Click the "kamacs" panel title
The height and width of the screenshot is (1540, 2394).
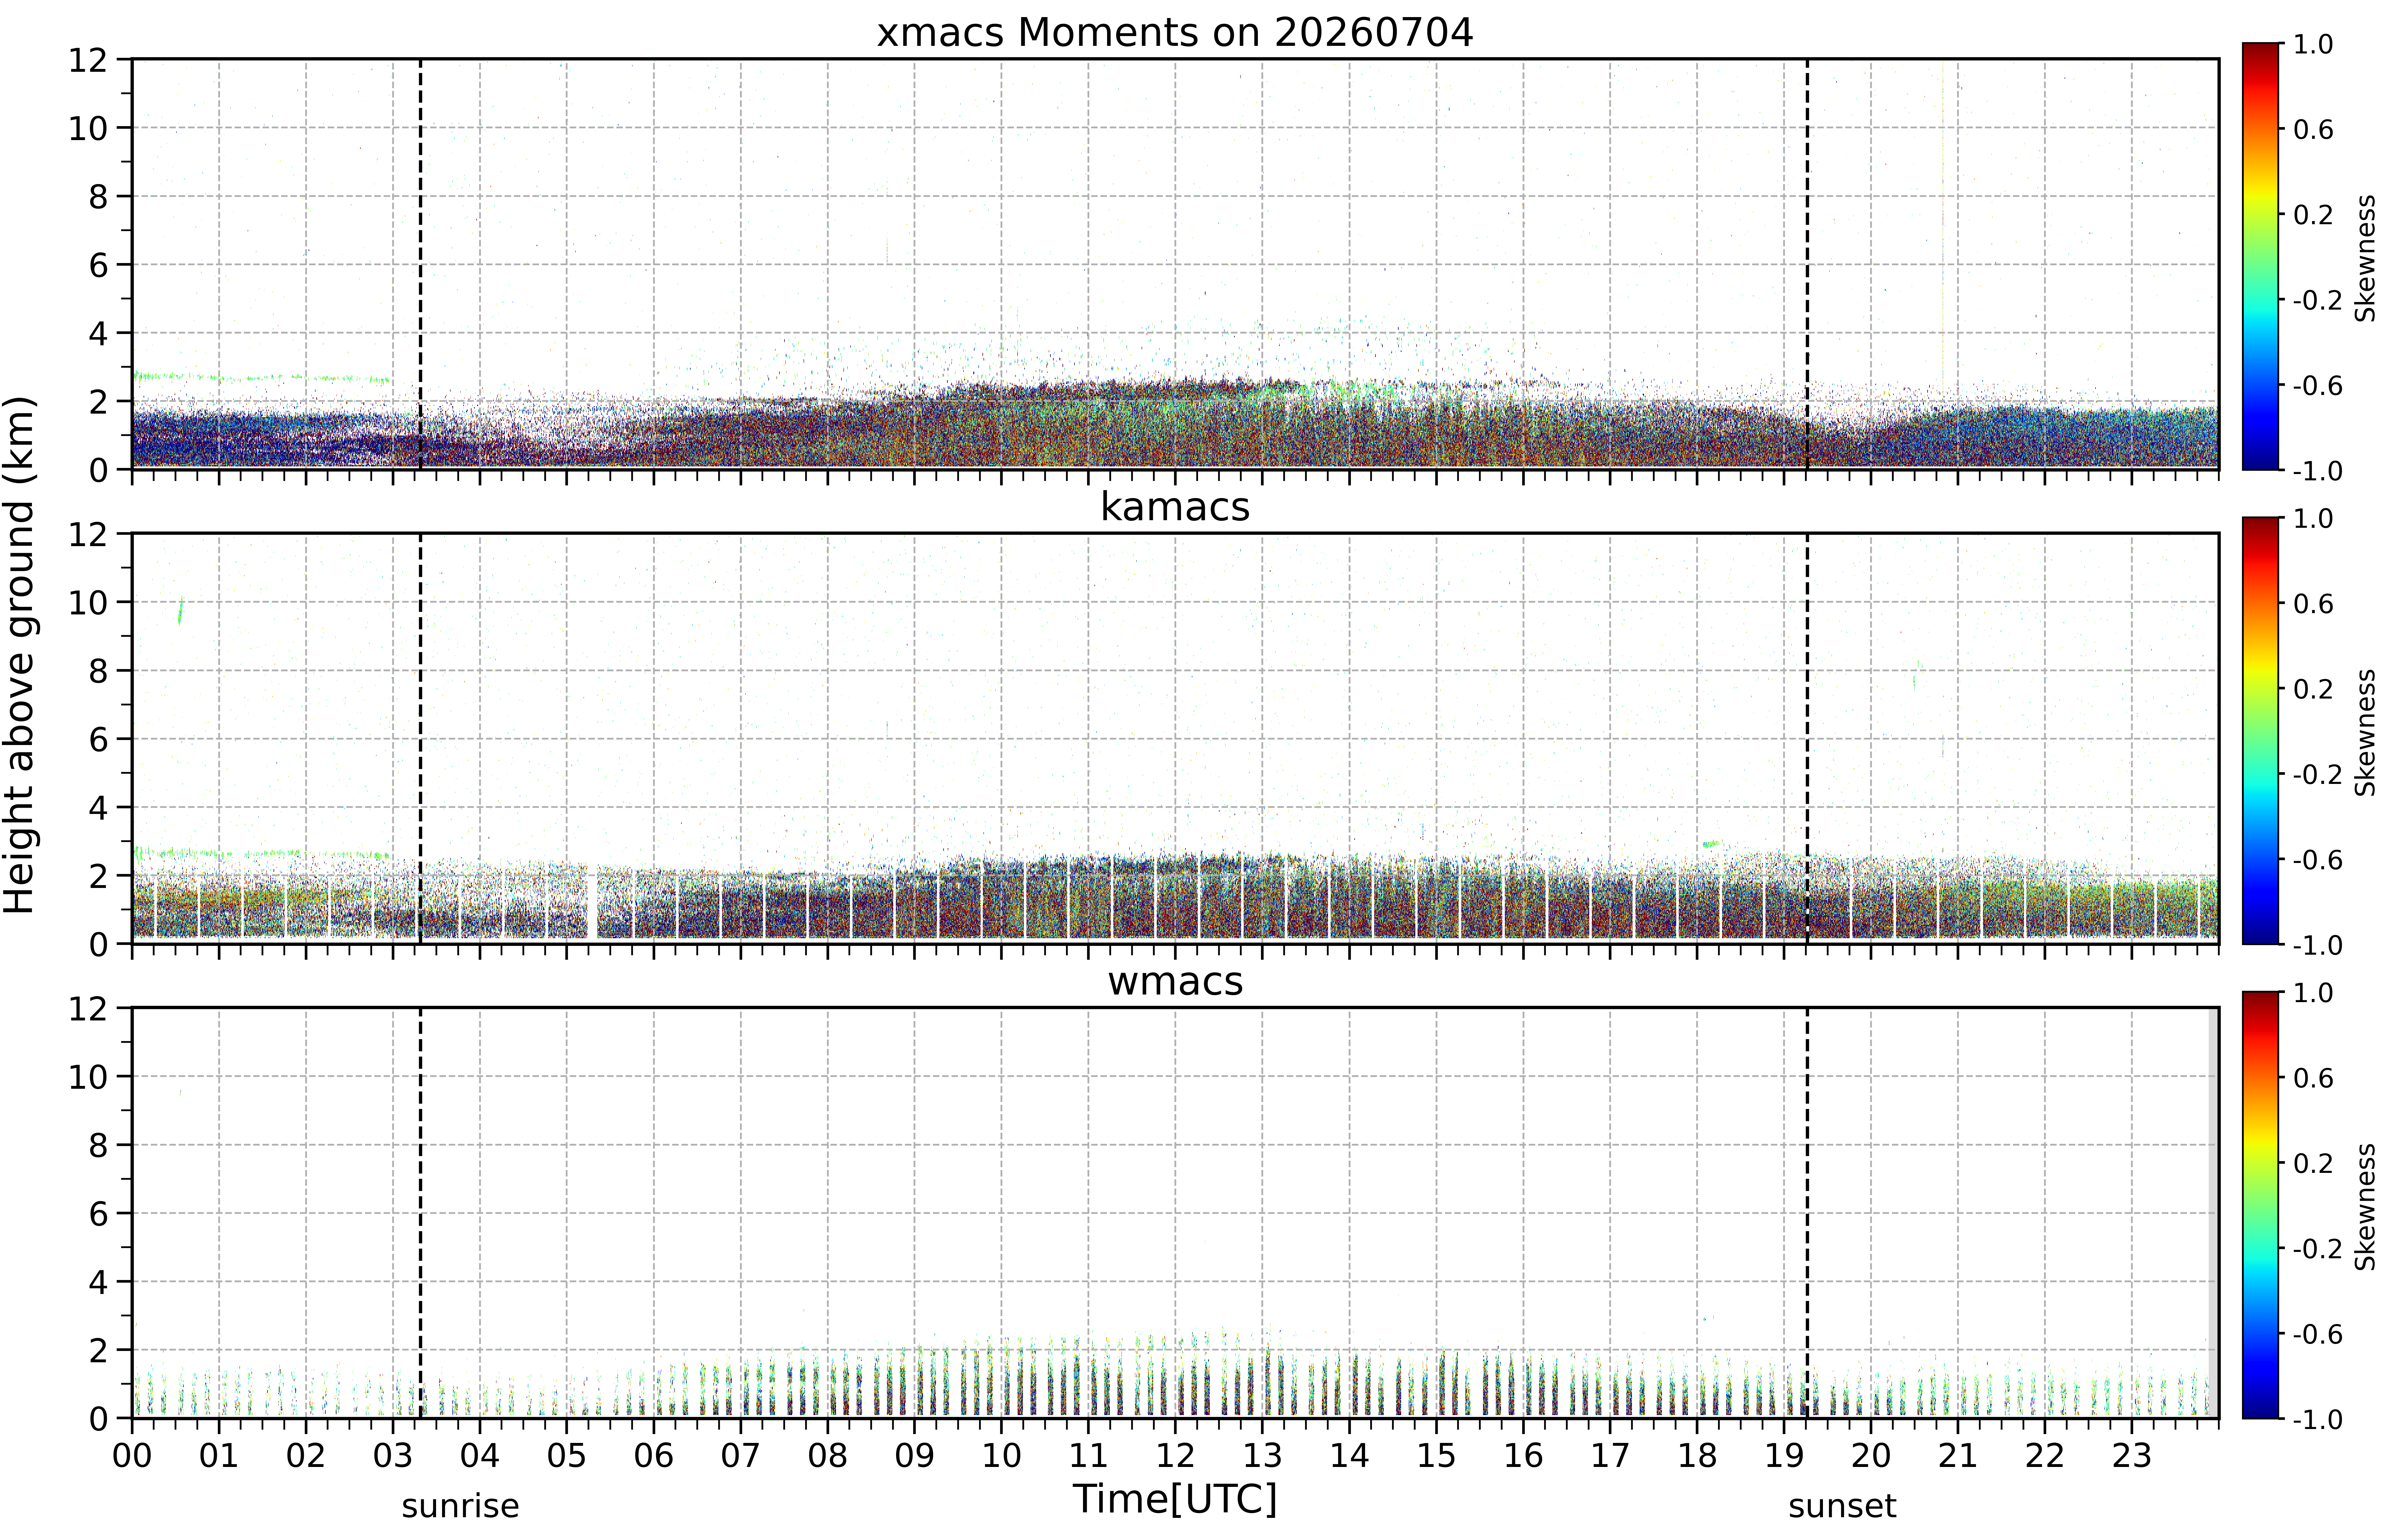click(x=1175, y=507)
